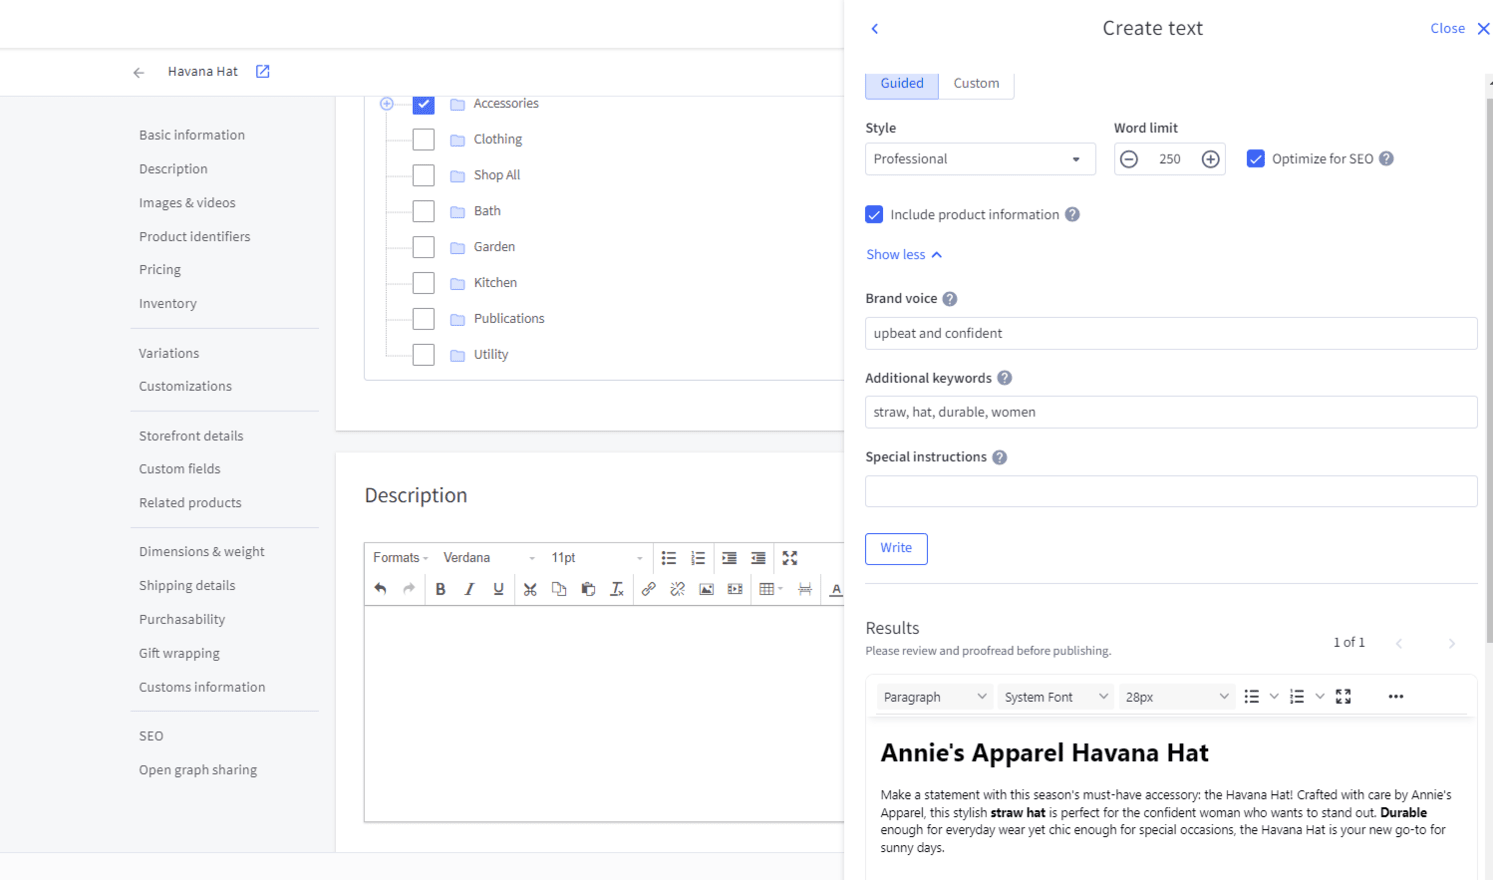Go to Storefront details section
The width and height of the screenshot is (1493, 880).
pos(191,436)
